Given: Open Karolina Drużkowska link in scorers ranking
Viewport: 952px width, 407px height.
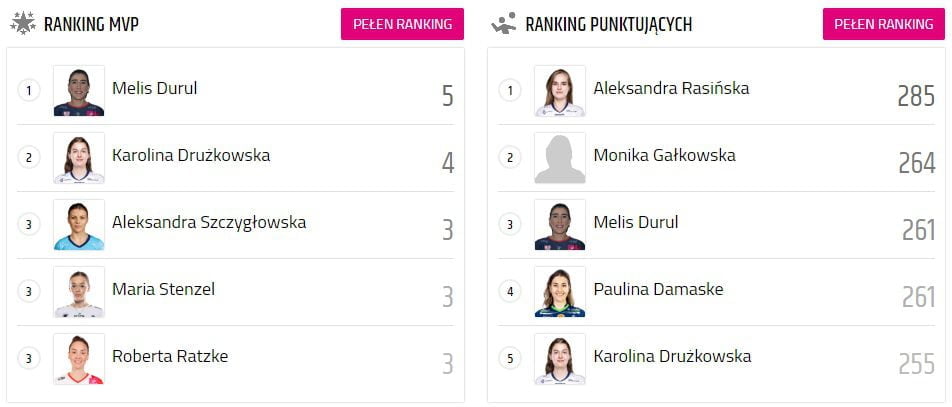Looking at the screenshot, I should click(x=672, y=356).
